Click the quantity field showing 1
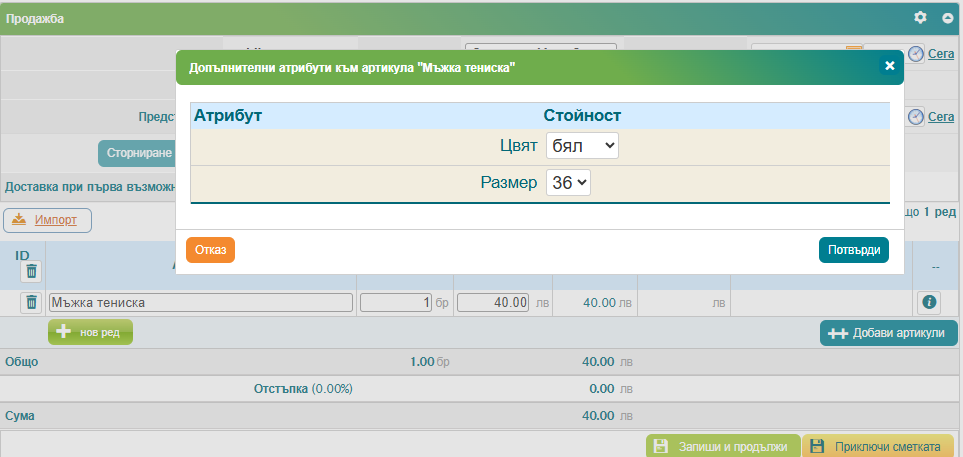 pos(396,302)
